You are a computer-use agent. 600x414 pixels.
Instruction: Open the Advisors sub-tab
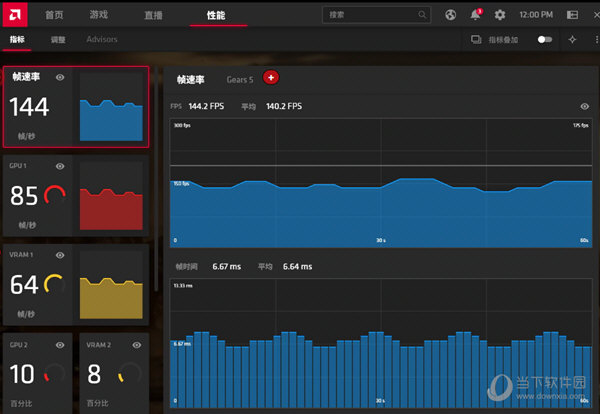(102, 40)
